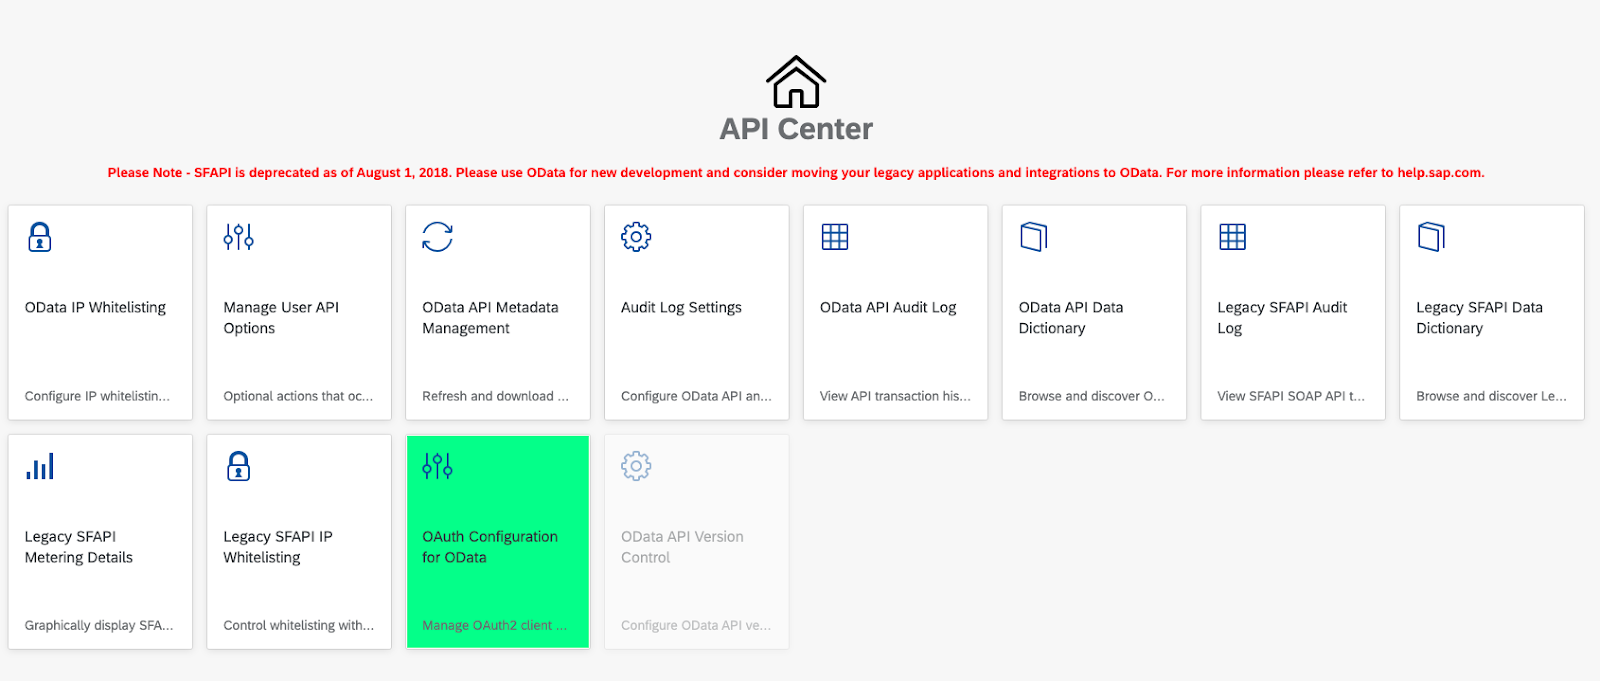1600x681 pixels.
Task: Click the sliders icon on Manage User API Options
Action: pyautogui.click(x=238, y=237)
